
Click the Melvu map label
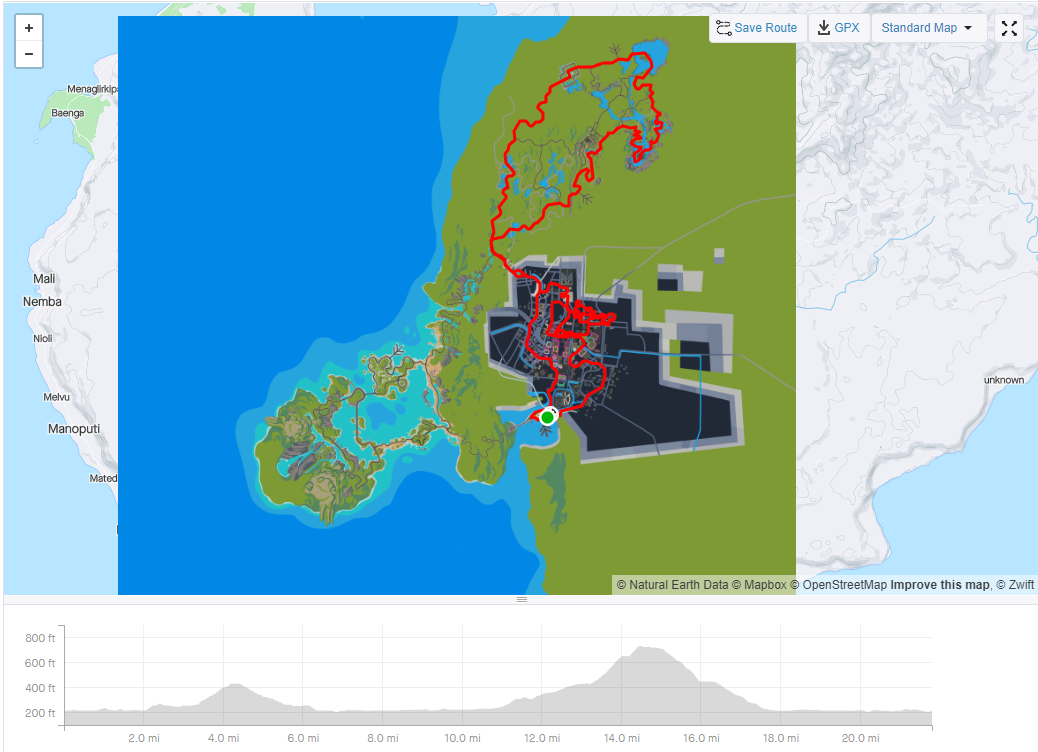click(x=56, y=397)
